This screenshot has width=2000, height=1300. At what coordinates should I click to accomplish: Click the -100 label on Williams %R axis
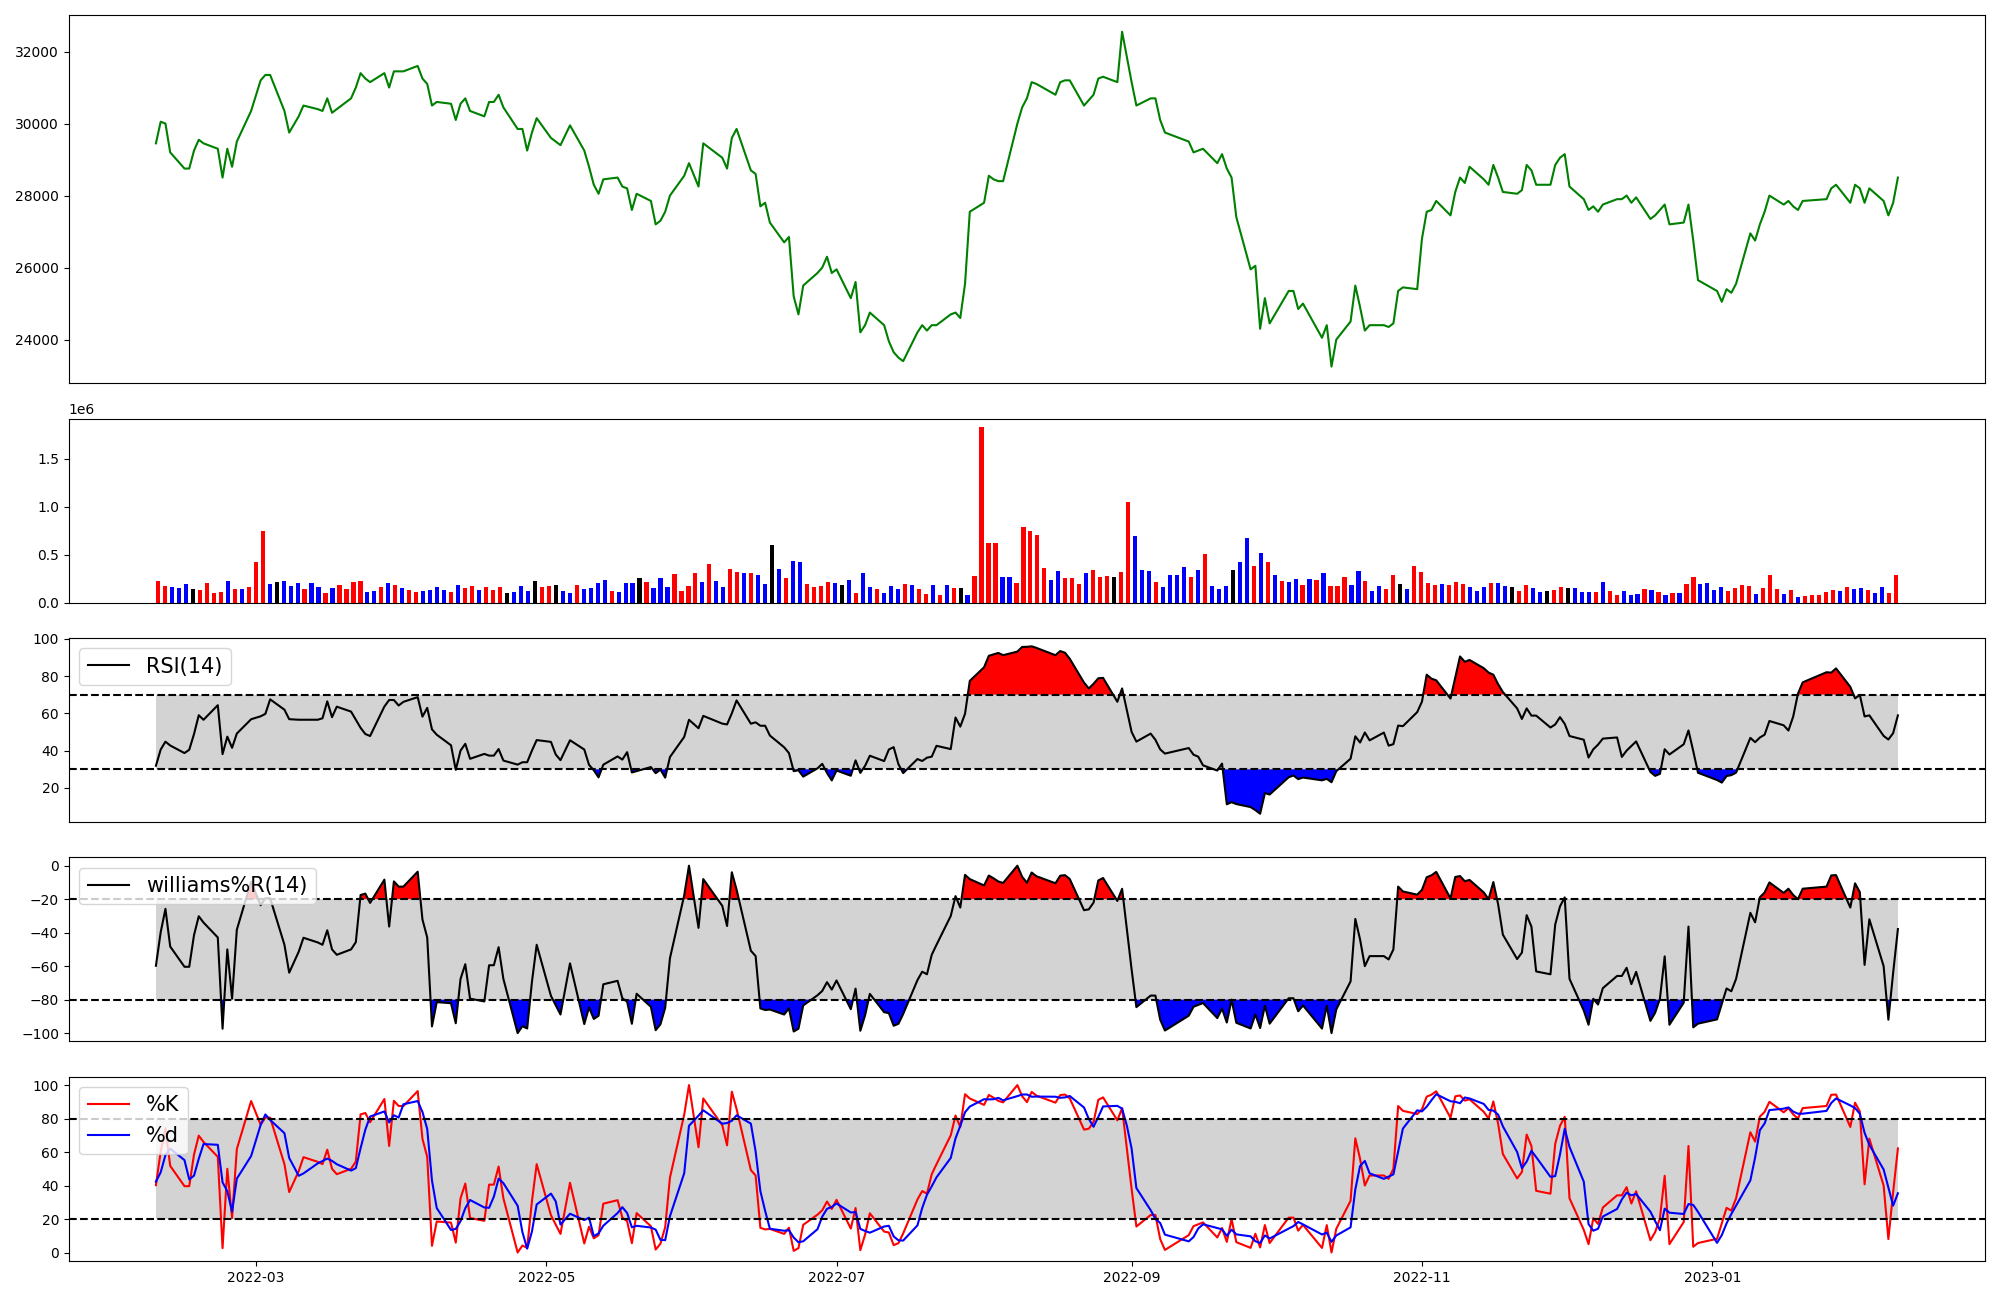[x=41, y=1034]
